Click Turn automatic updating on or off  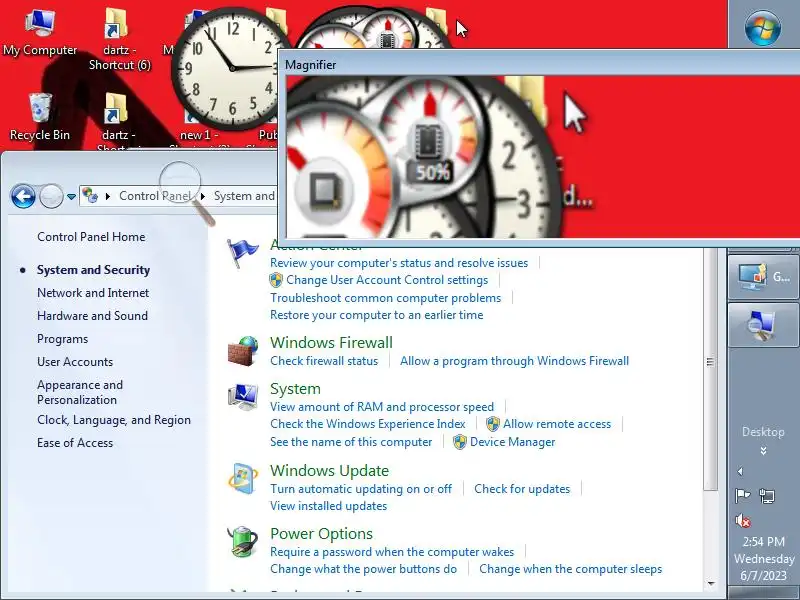click(361, 489)
